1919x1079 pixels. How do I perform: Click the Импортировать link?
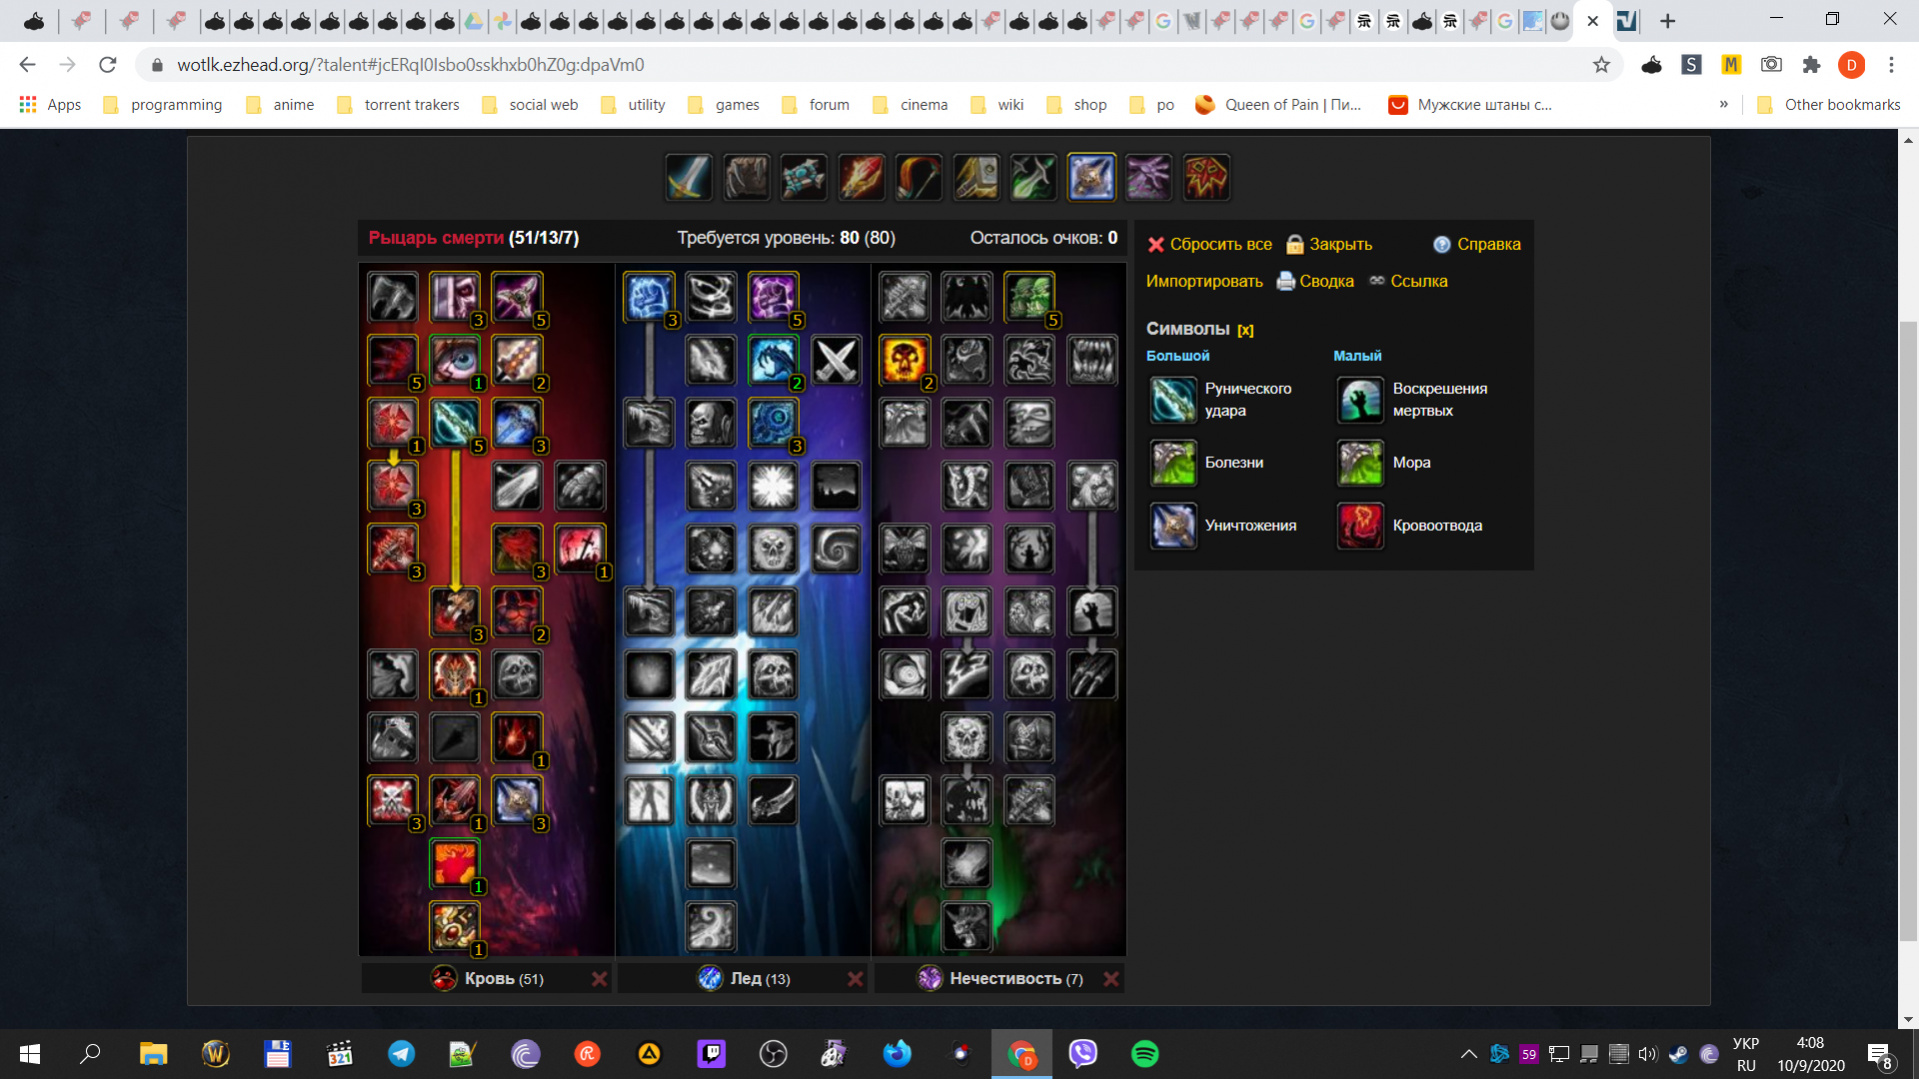pos(1204,281)
